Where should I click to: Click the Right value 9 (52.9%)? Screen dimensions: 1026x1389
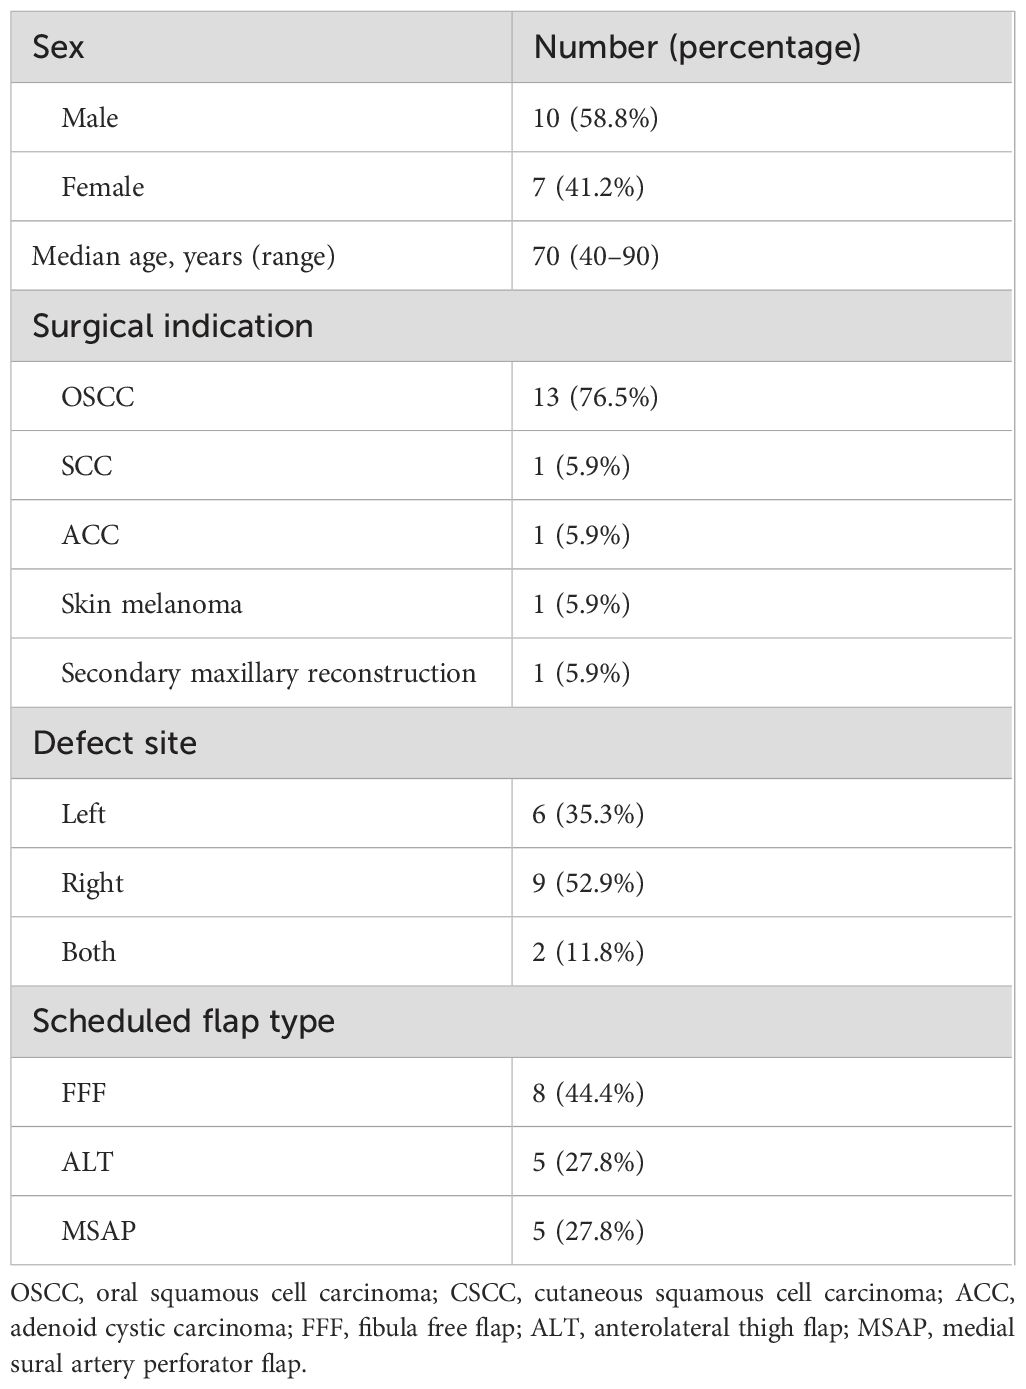tap(588, 883)
